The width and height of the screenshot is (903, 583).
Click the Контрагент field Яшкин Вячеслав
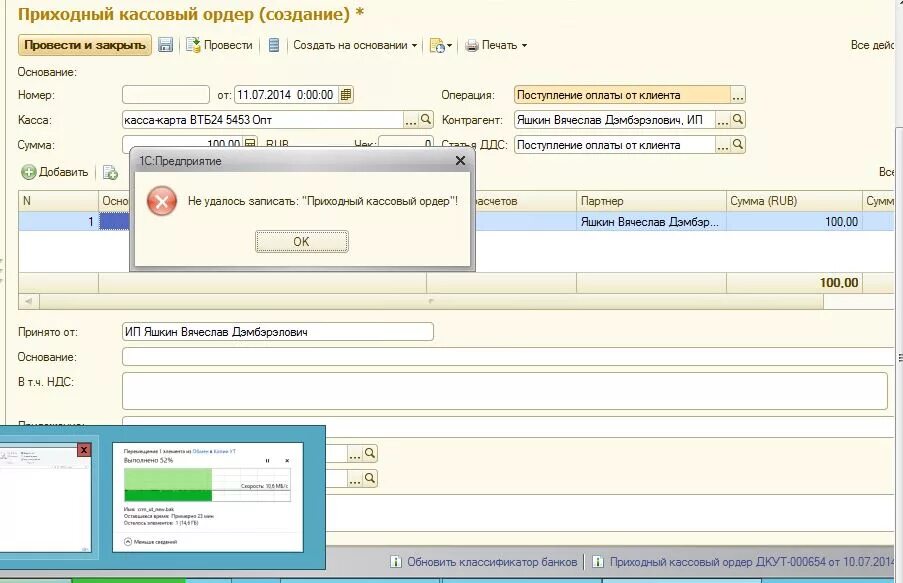tap(614, 120)
